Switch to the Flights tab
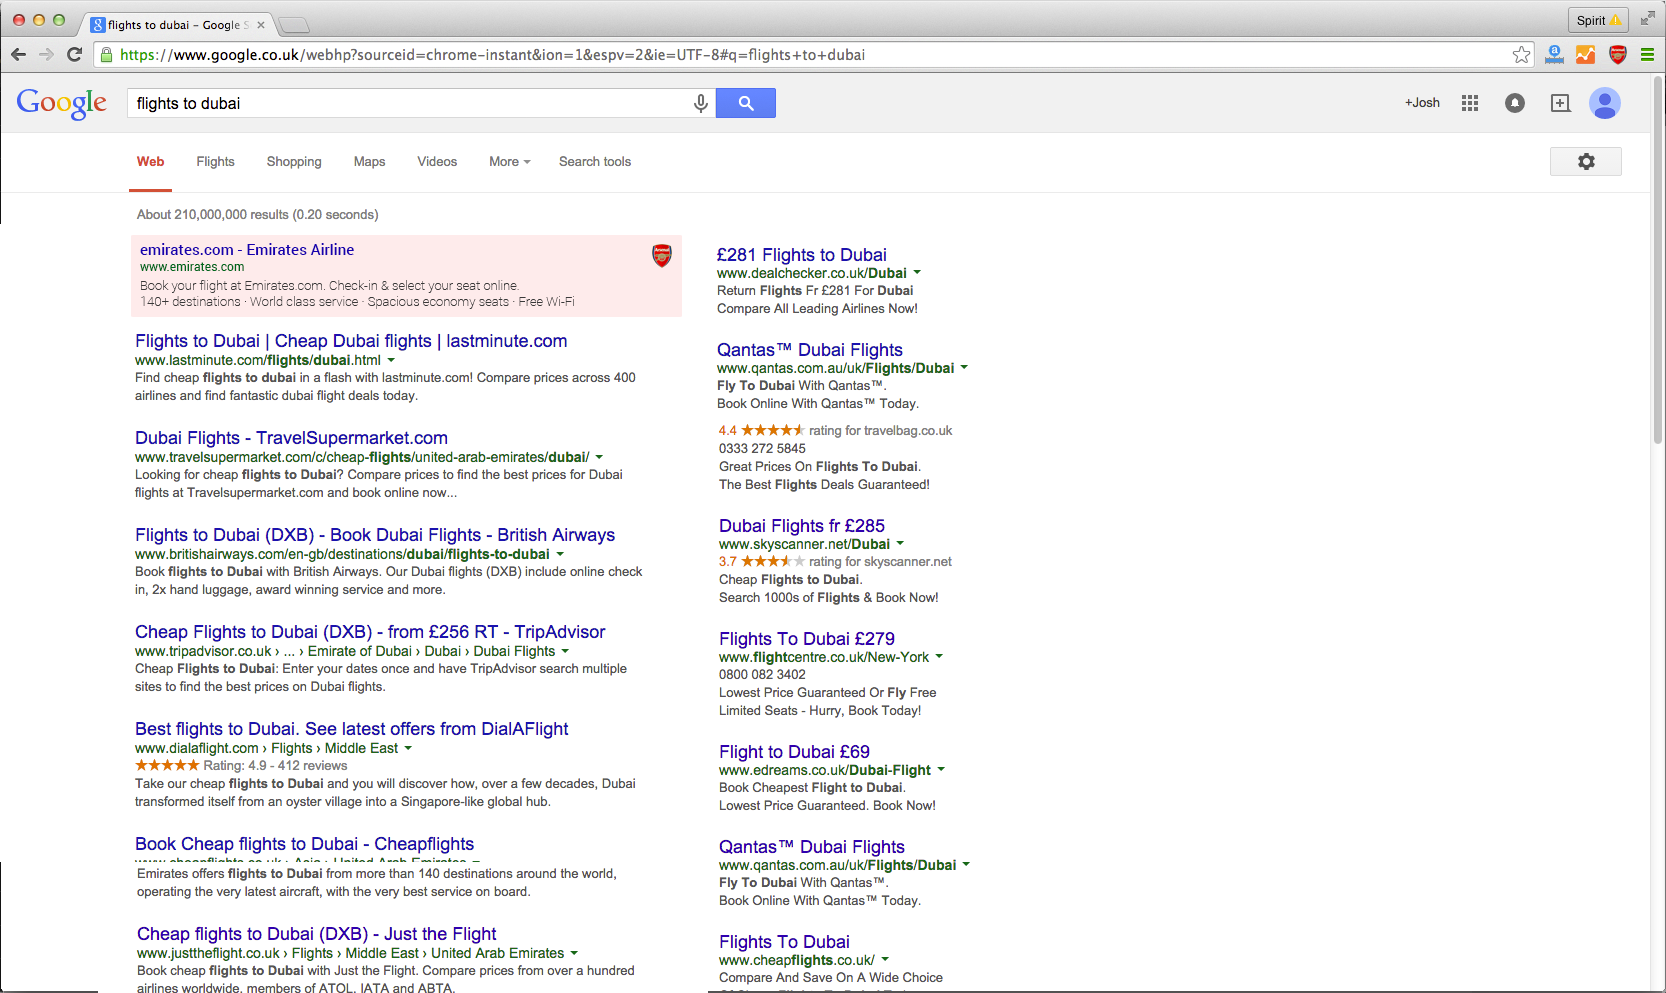 (215, 162)
